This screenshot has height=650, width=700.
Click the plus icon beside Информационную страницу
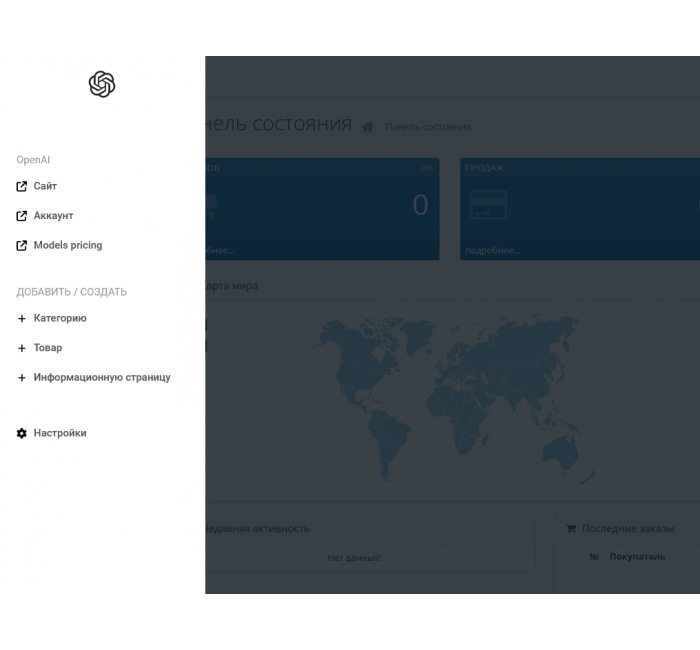[21, 378]
